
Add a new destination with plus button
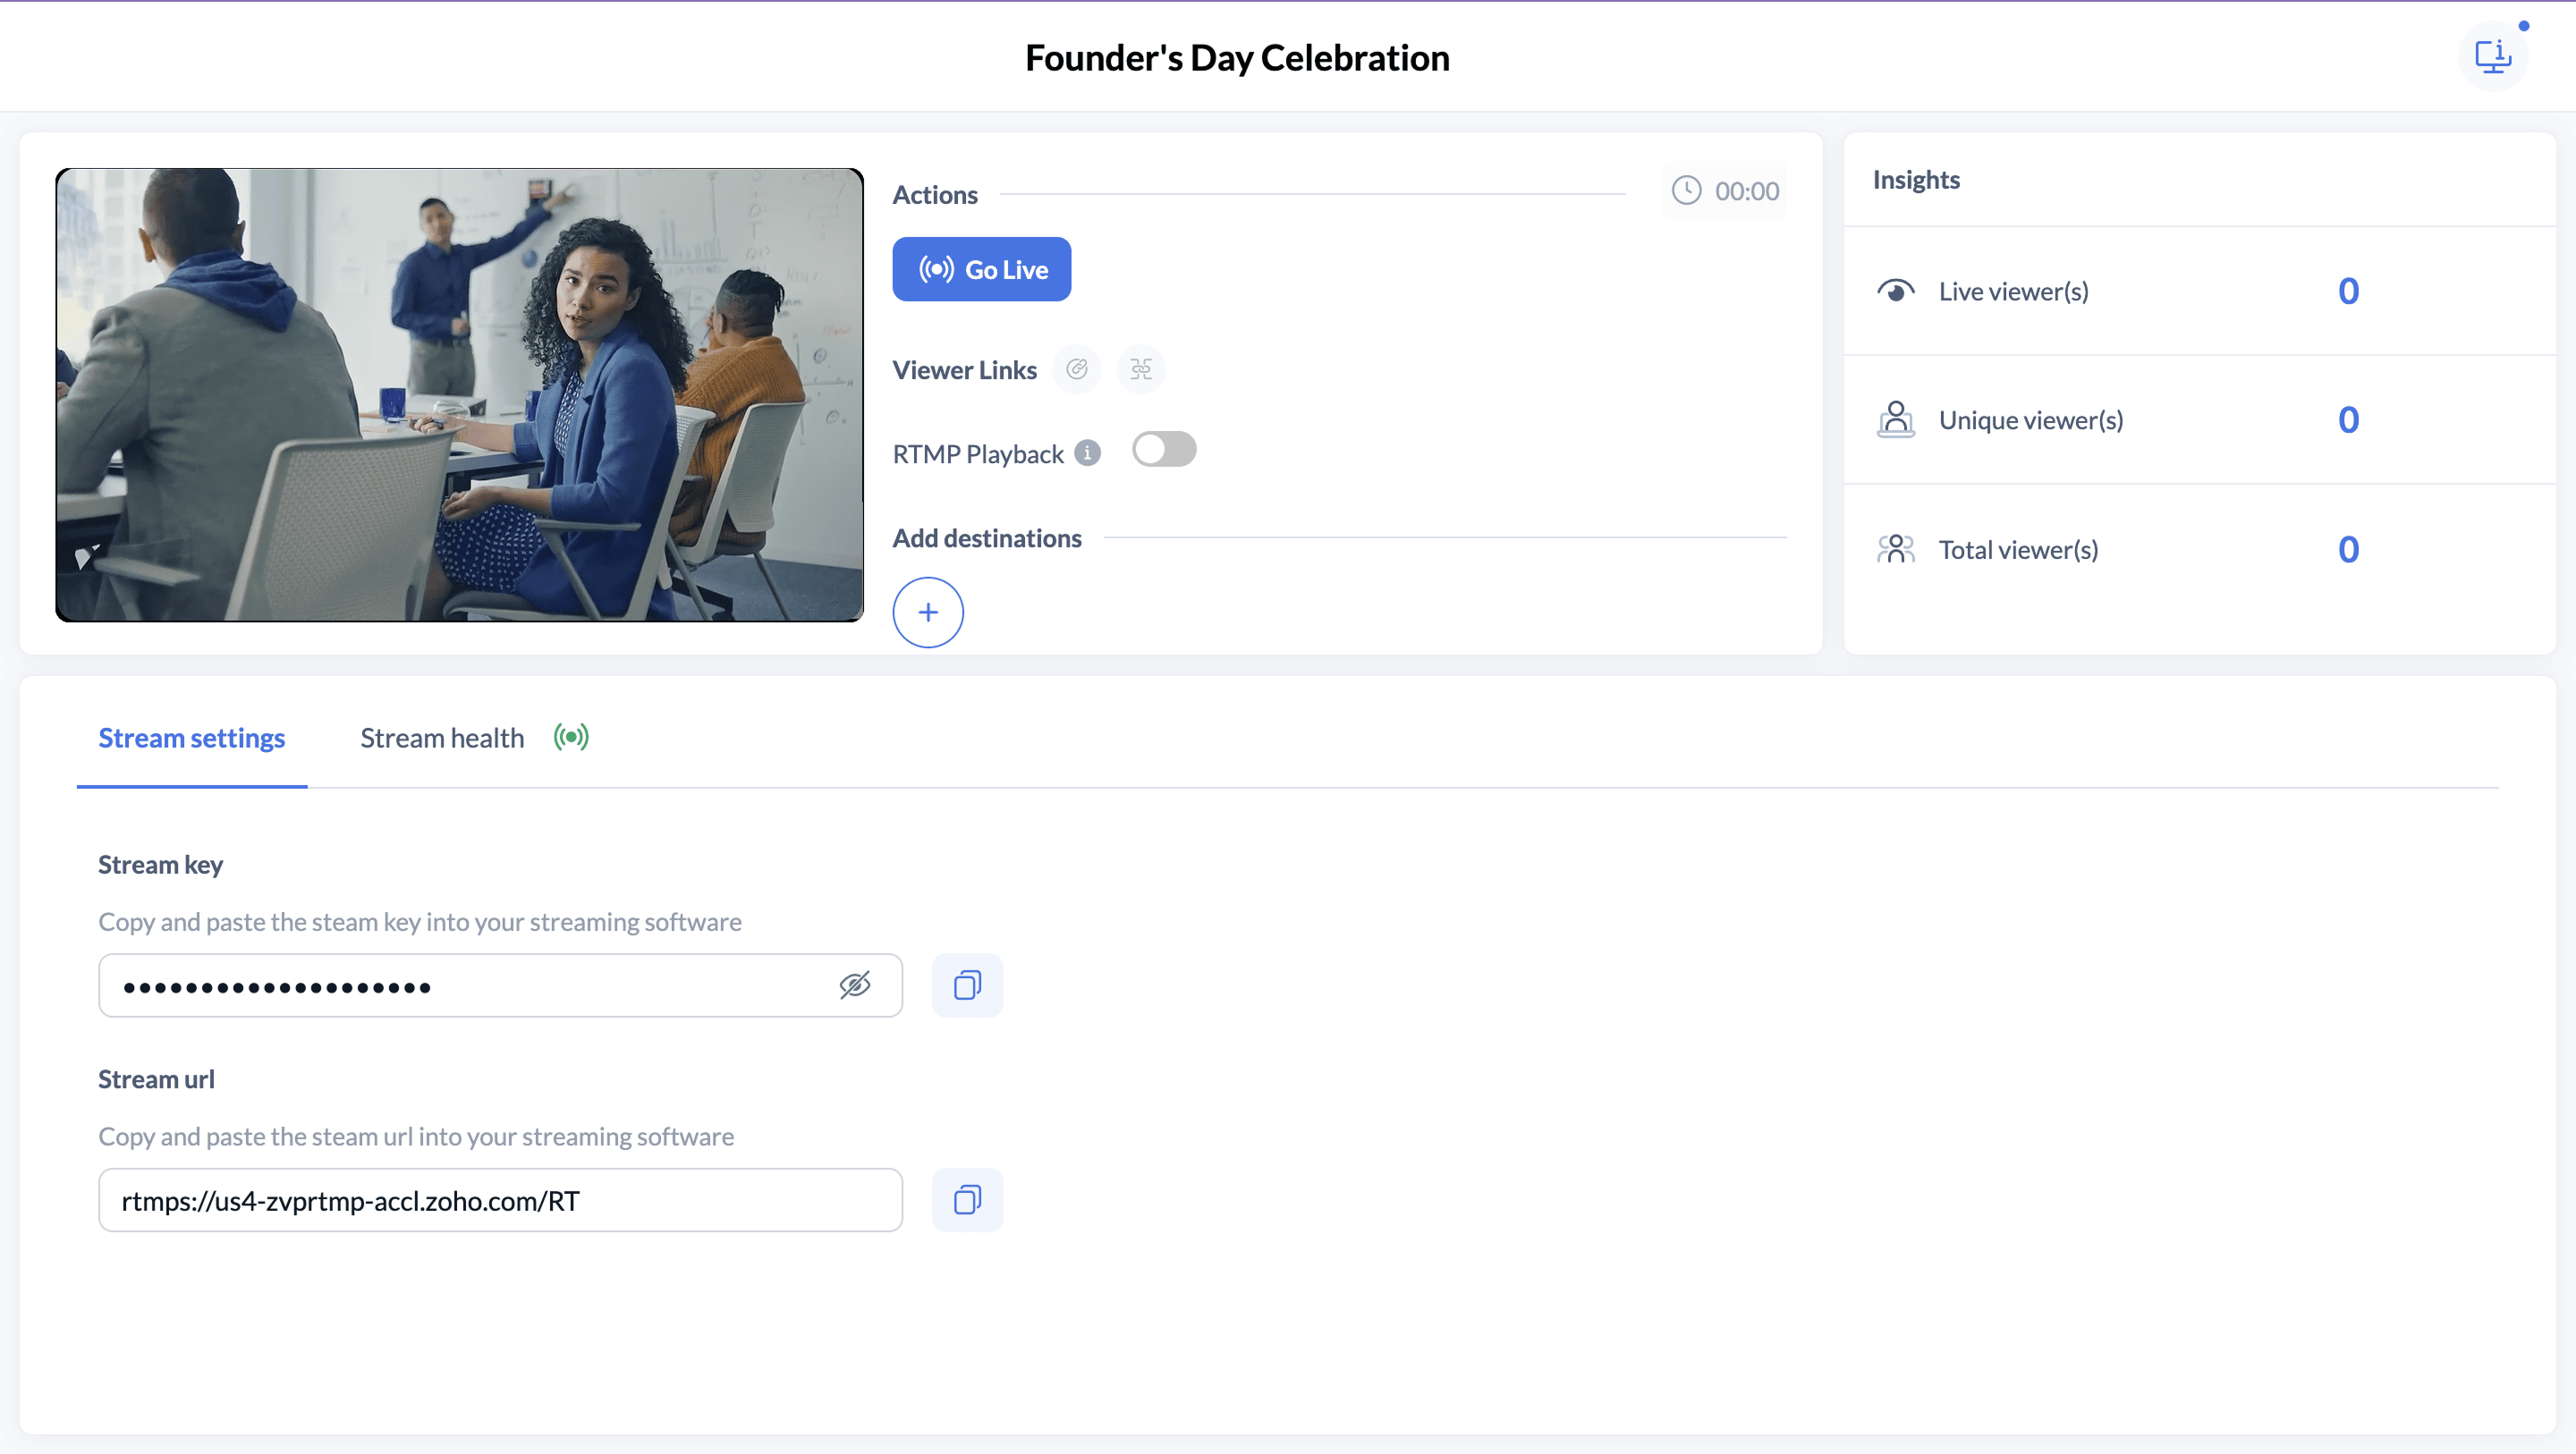tap(927, 612)
